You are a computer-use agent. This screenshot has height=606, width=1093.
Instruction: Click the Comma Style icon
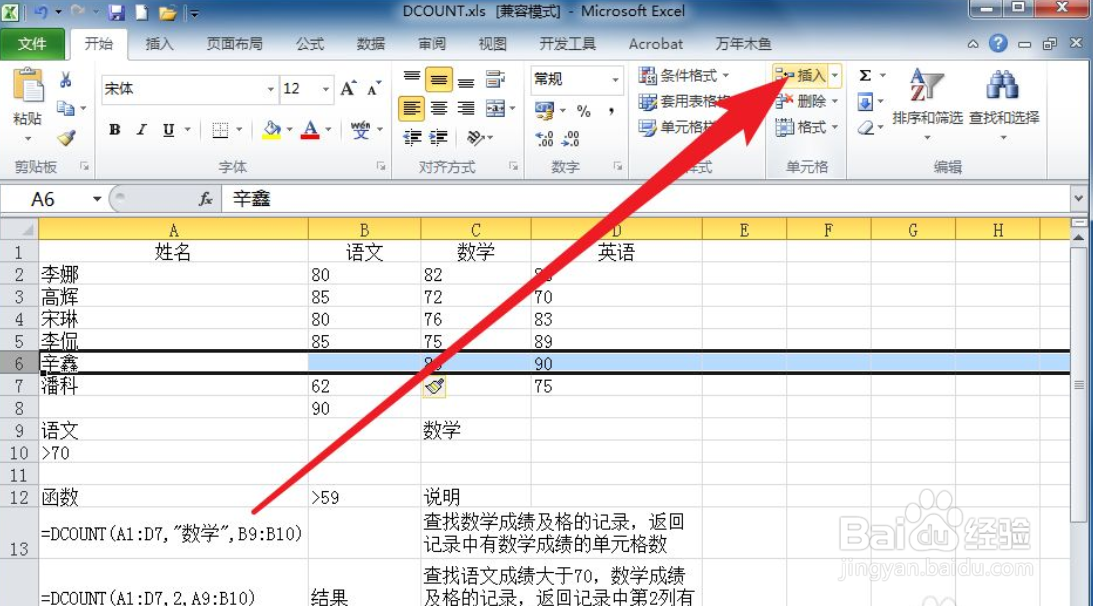click(611, 111)
